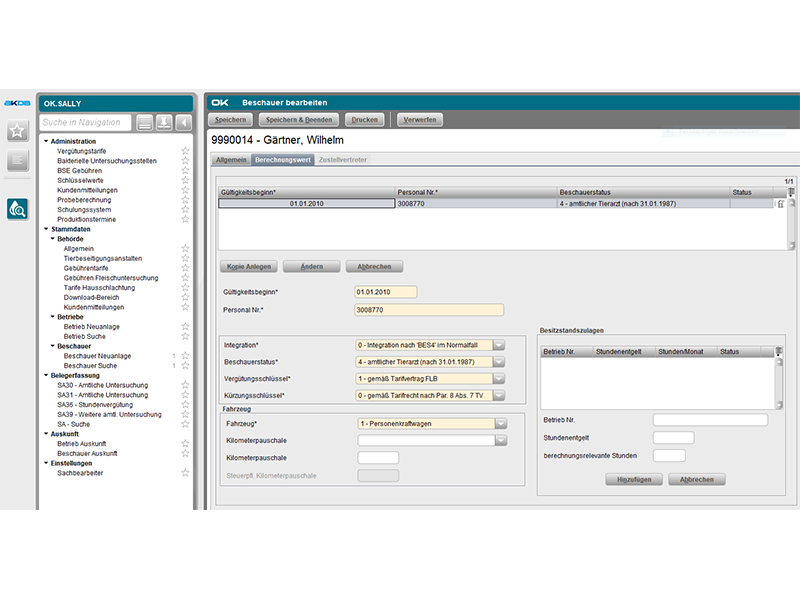
Task: Toggle favorite star for Betrieb Neuanlage
Action: click(x=185, y=326)
